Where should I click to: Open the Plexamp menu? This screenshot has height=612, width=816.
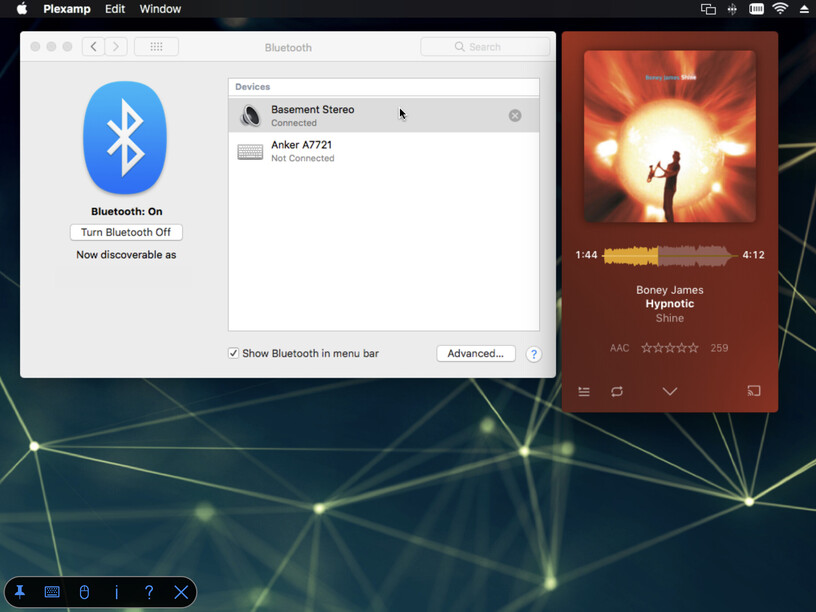(67, 9)
